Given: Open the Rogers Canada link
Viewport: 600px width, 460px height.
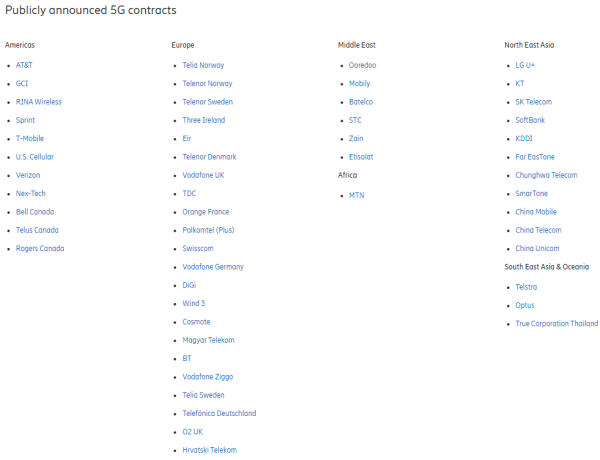Looking at the screenshot, I should coord(40,248).
